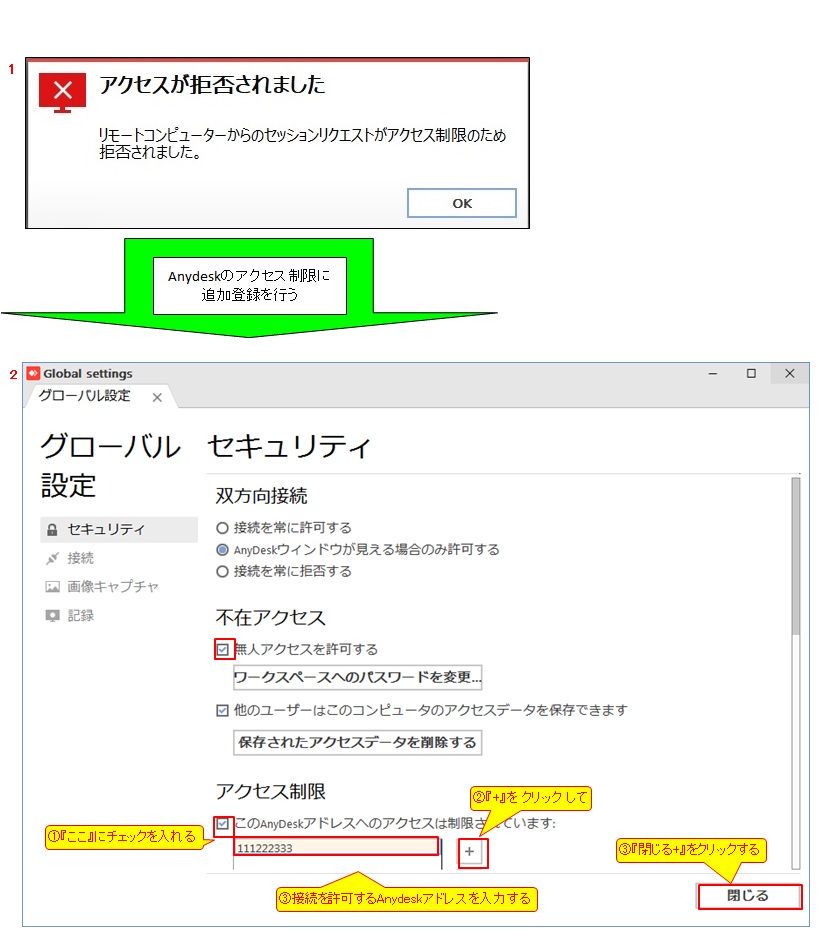Toggle 他のユーザーはアクセスデータを保存できます checkbox

click(x=223, y=710)
